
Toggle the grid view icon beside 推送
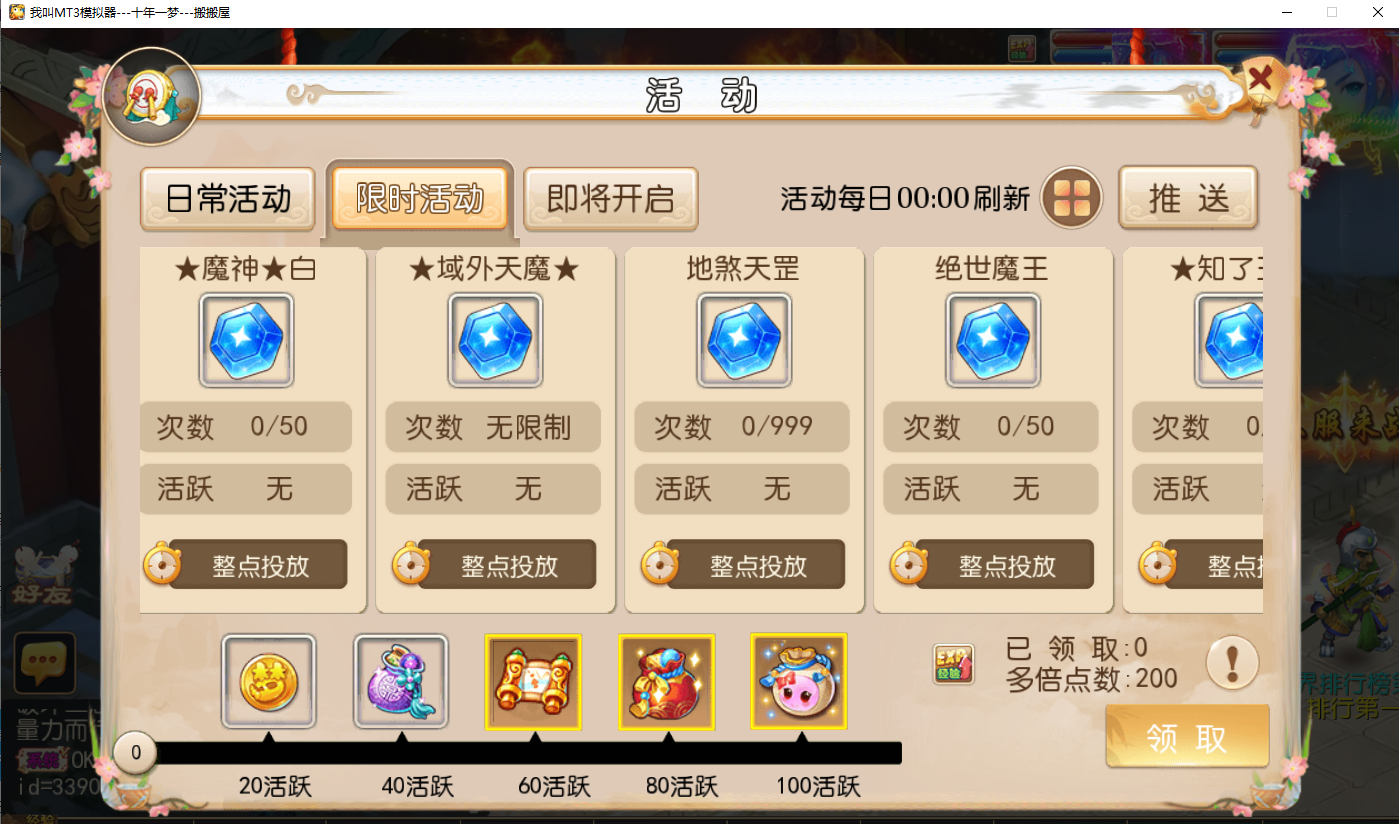pos(1071,197)
